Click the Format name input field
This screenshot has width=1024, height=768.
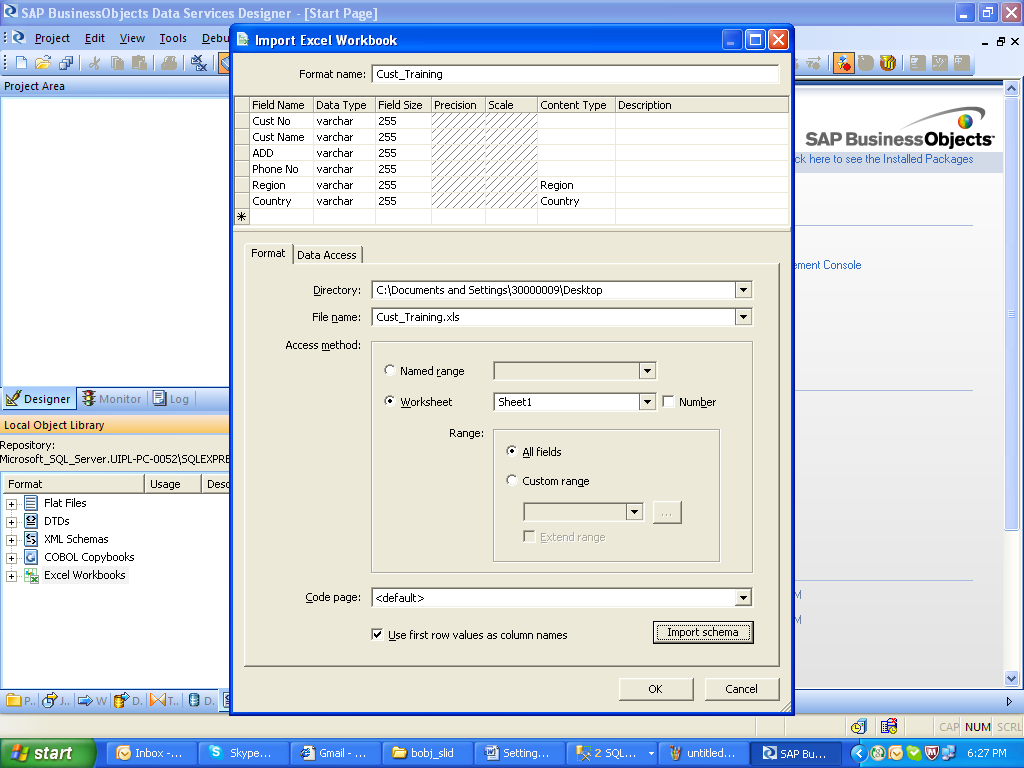point(575,74)
